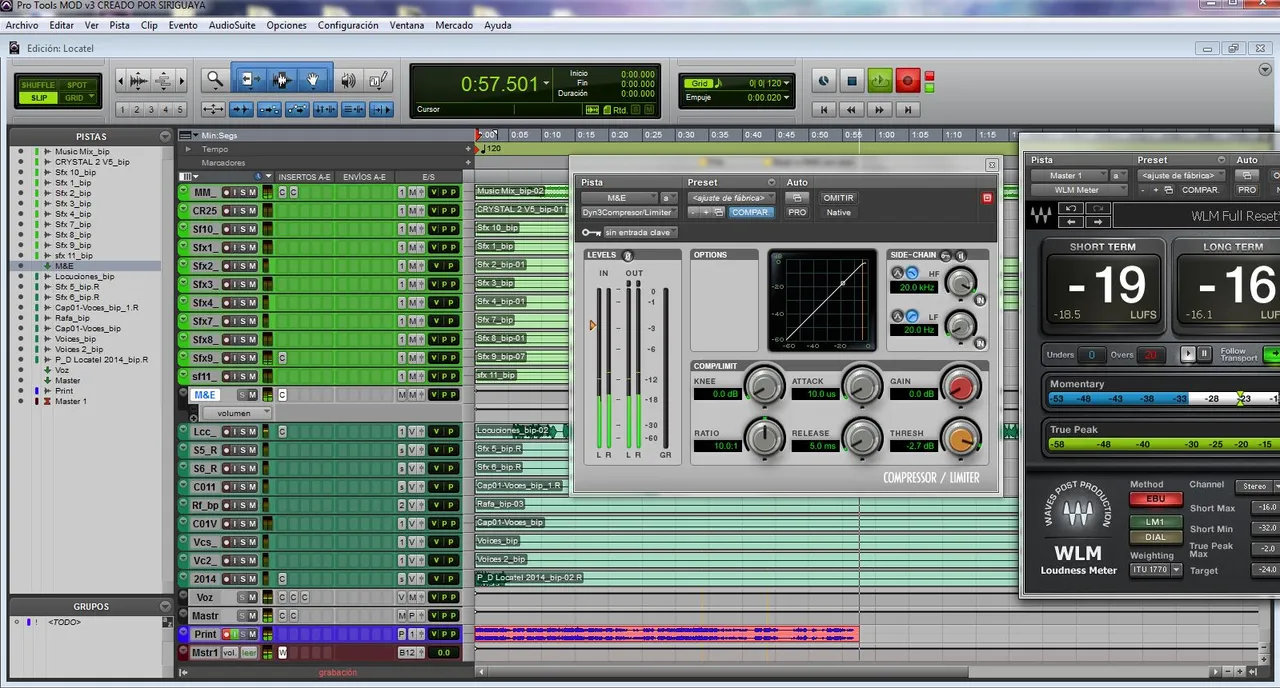This screenshot has width=1280, height=688.
Task: Solo the M&E track
Action: click(x=241, y=395)
